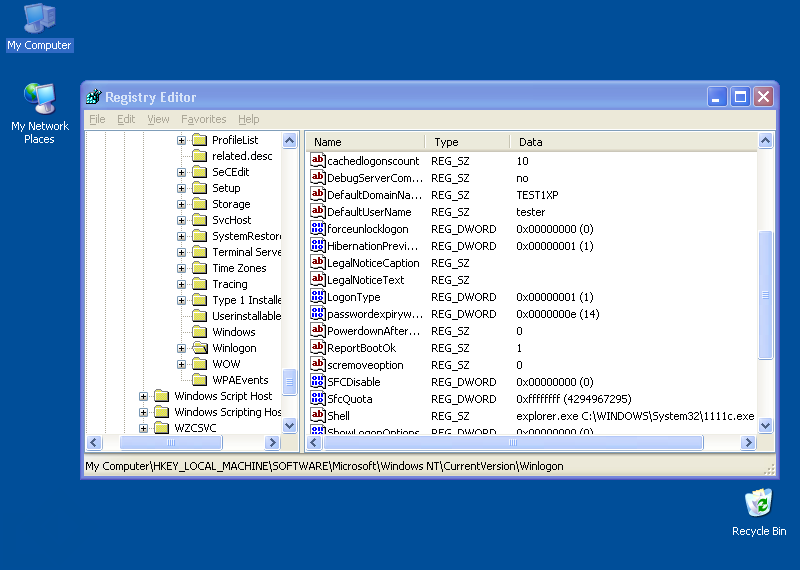Click the DWORD icon beside HibernationPrevi...
Image resolution: width=800 pixels, height=570 pixels.
[x=317, y=245]
